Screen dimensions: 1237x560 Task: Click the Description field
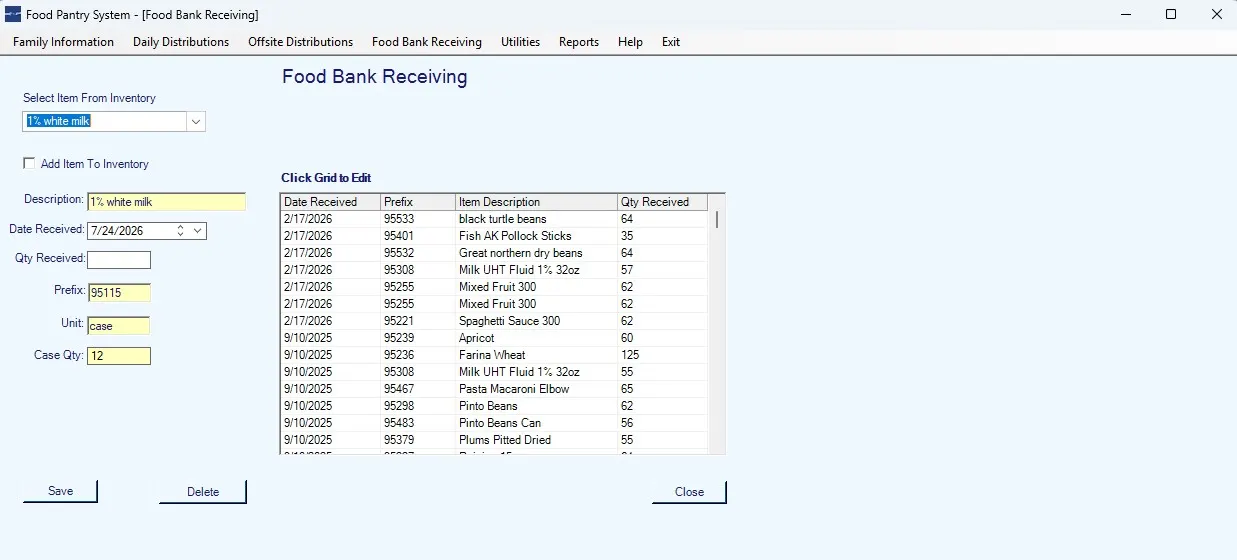[166, 201]
